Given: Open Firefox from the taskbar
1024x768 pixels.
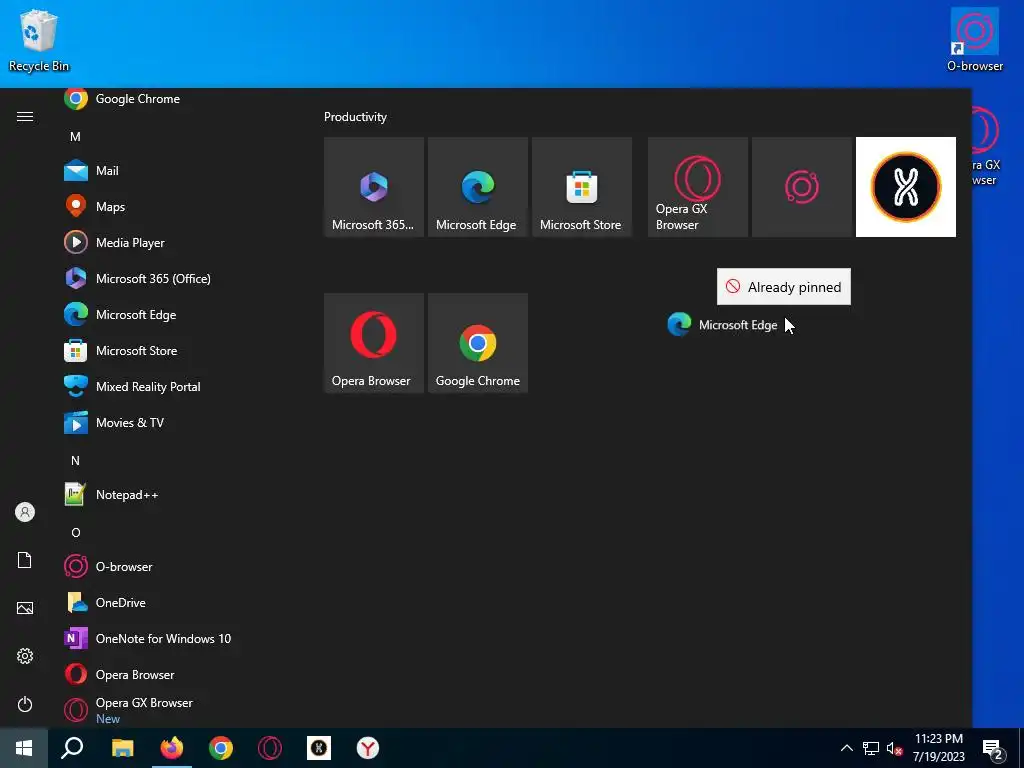Looking at the screenshot, I should tap(172, 748).
